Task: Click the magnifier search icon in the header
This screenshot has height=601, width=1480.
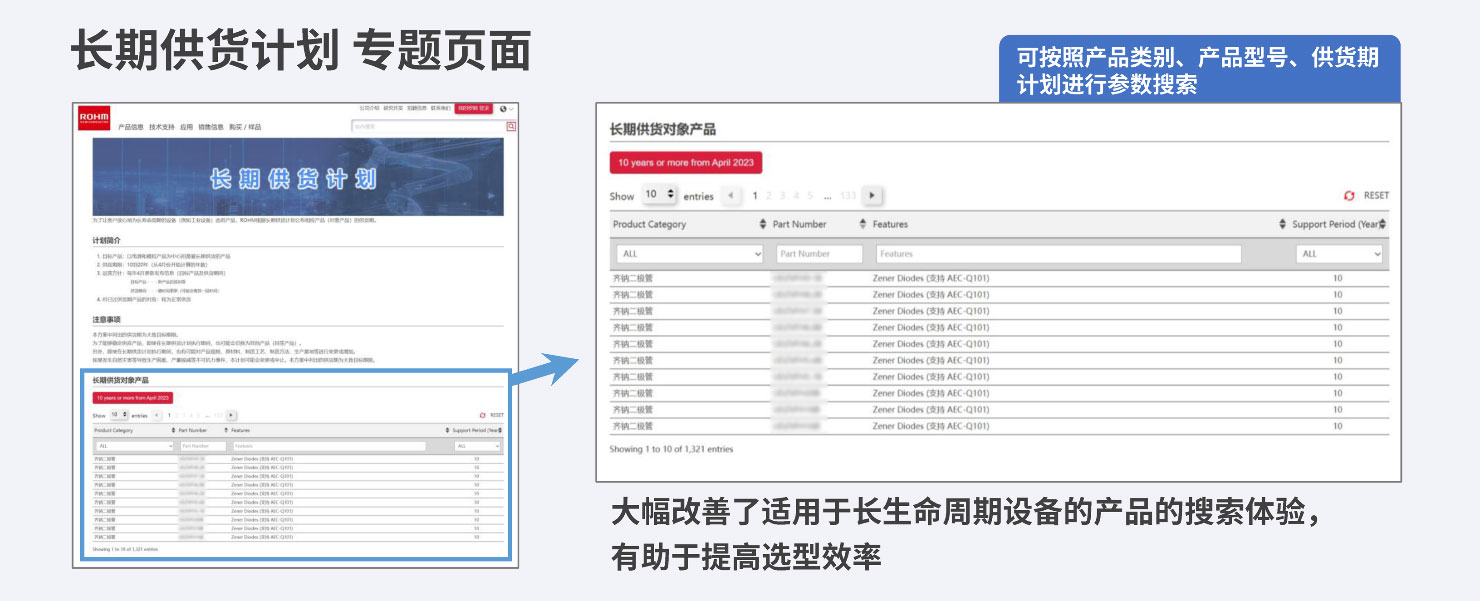Action: (x=511, y=127)
